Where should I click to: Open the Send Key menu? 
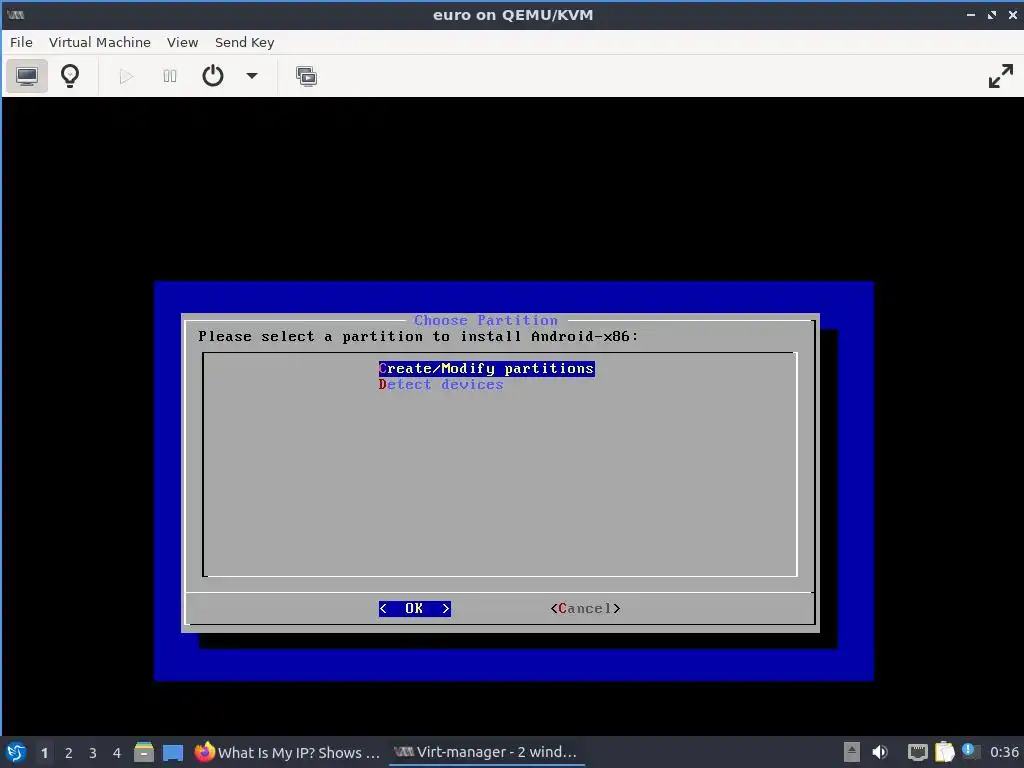tap(244, 42)
